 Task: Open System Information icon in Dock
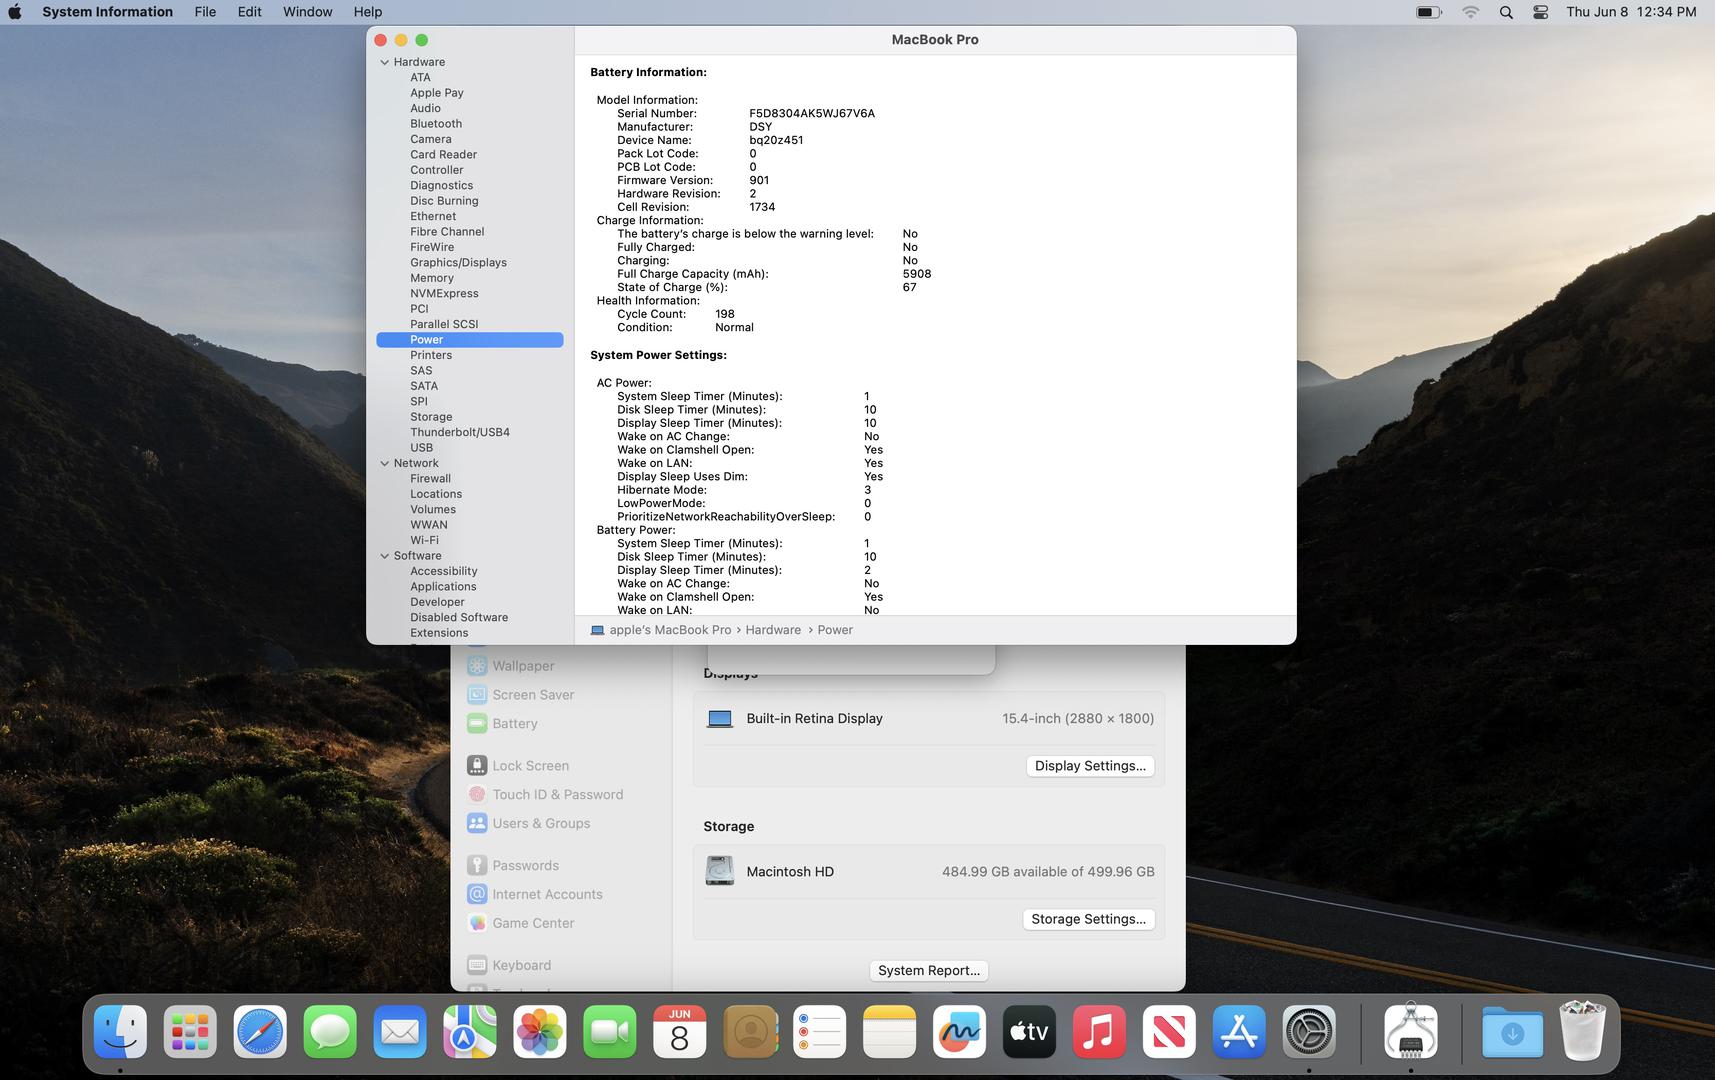click(1411, 1032)
